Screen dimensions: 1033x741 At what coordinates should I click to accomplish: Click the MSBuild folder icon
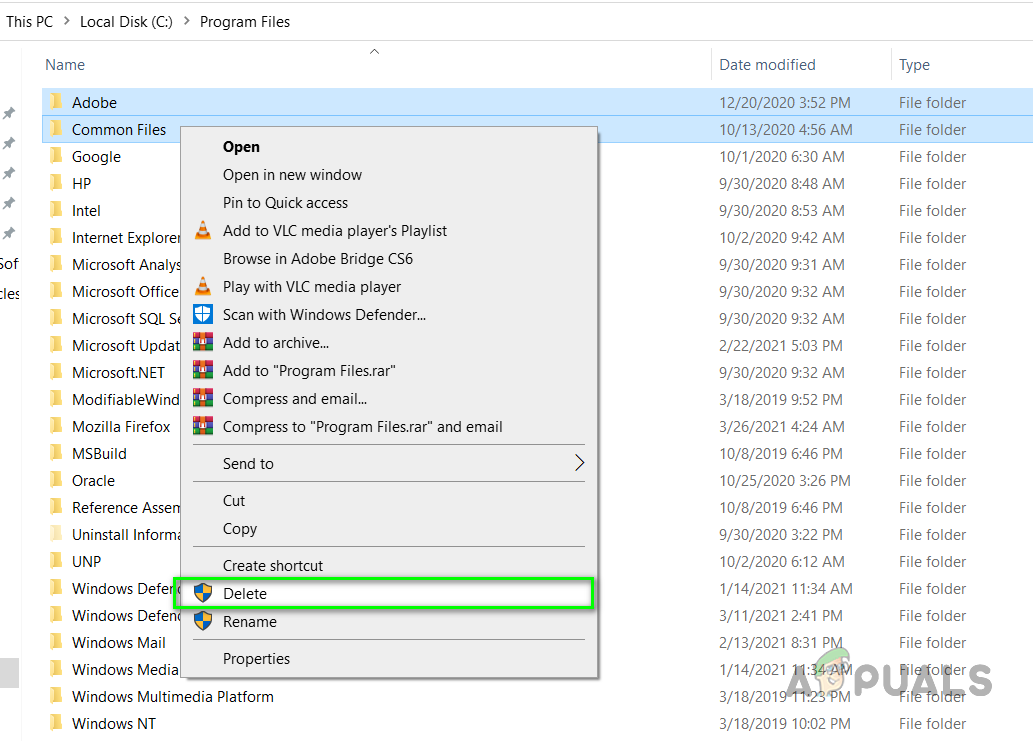click(x=57, y=453)
